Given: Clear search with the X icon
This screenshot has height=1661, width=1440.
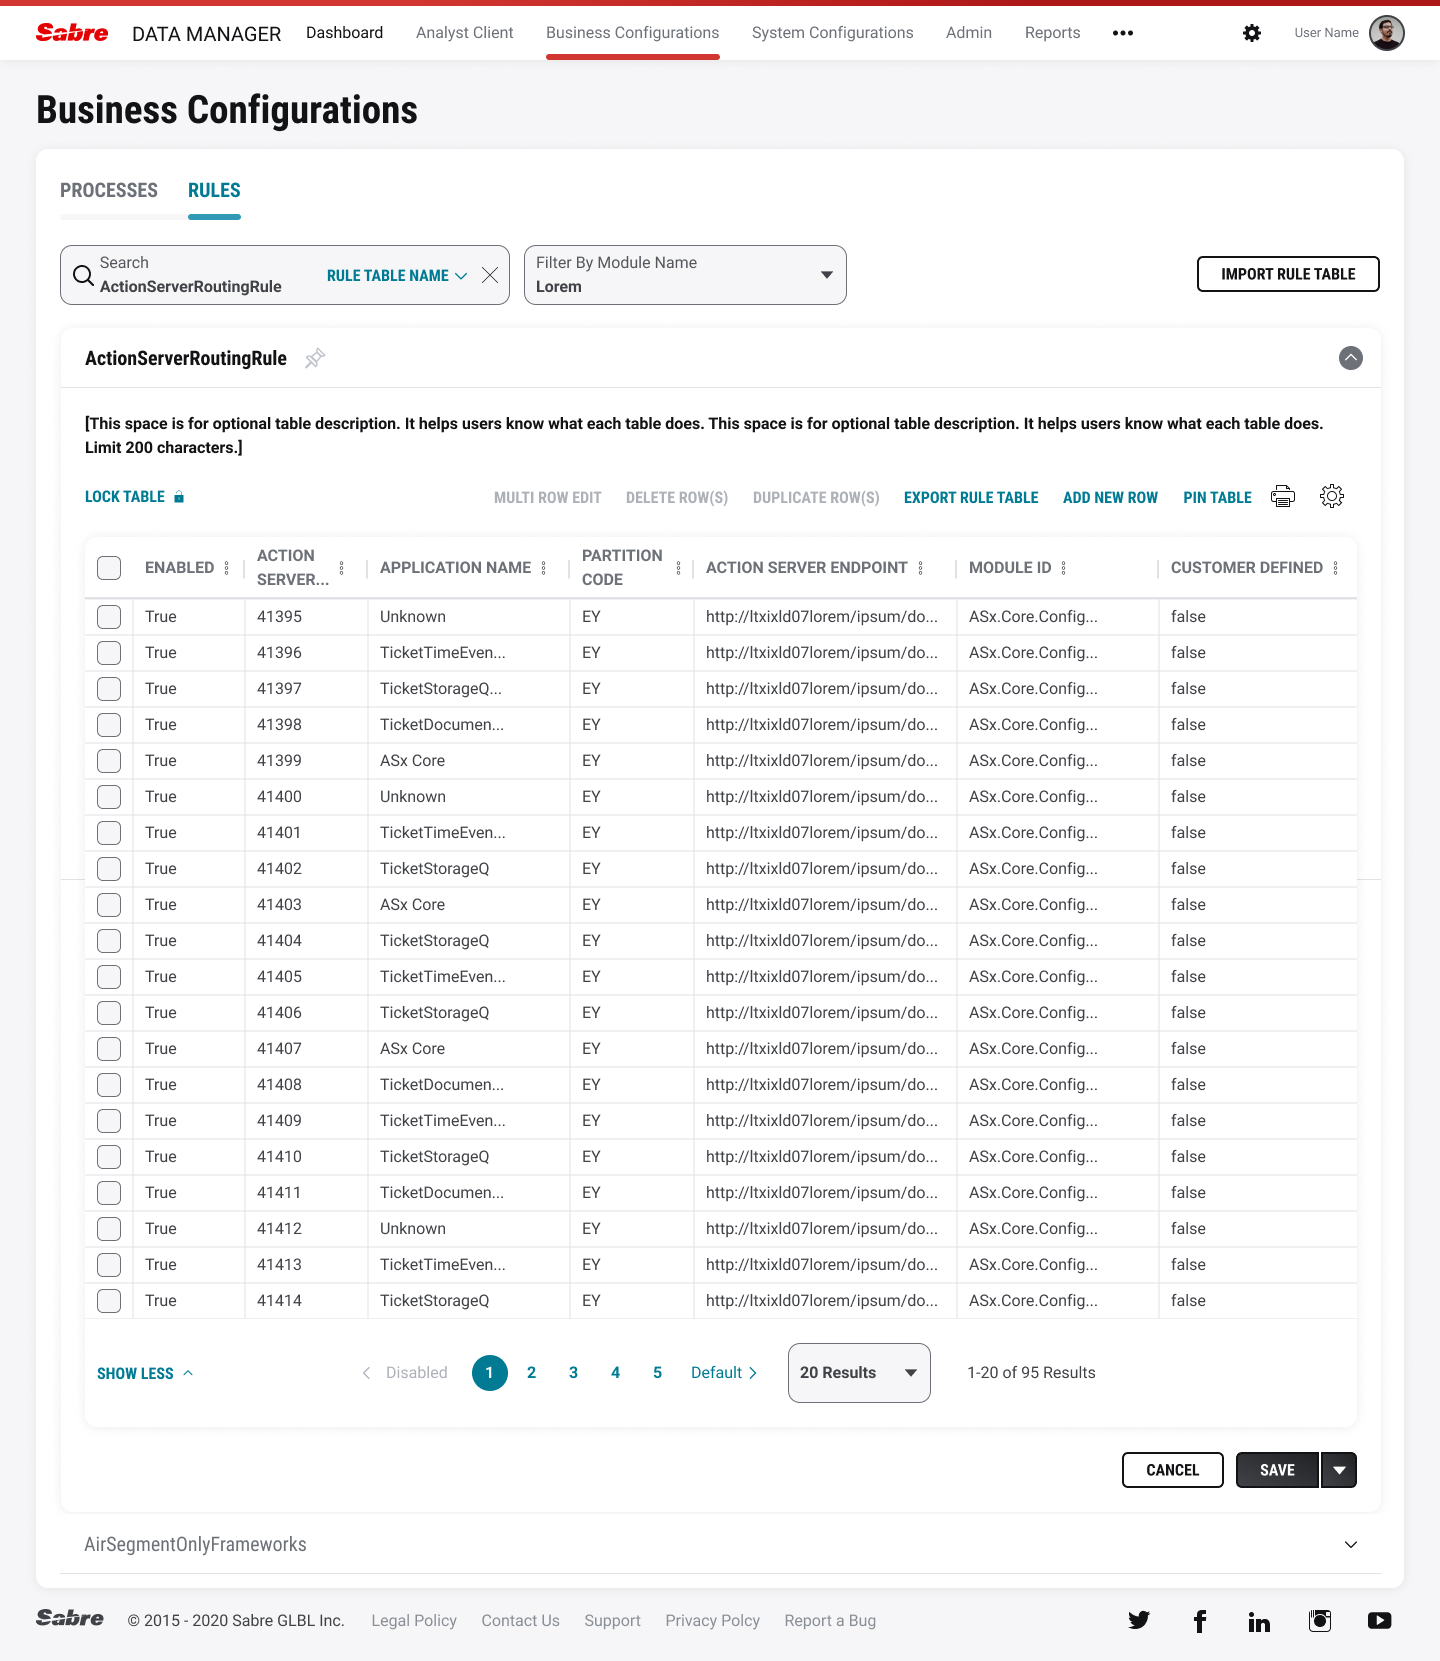Looking at the screenshot, I should click(490, 275).
